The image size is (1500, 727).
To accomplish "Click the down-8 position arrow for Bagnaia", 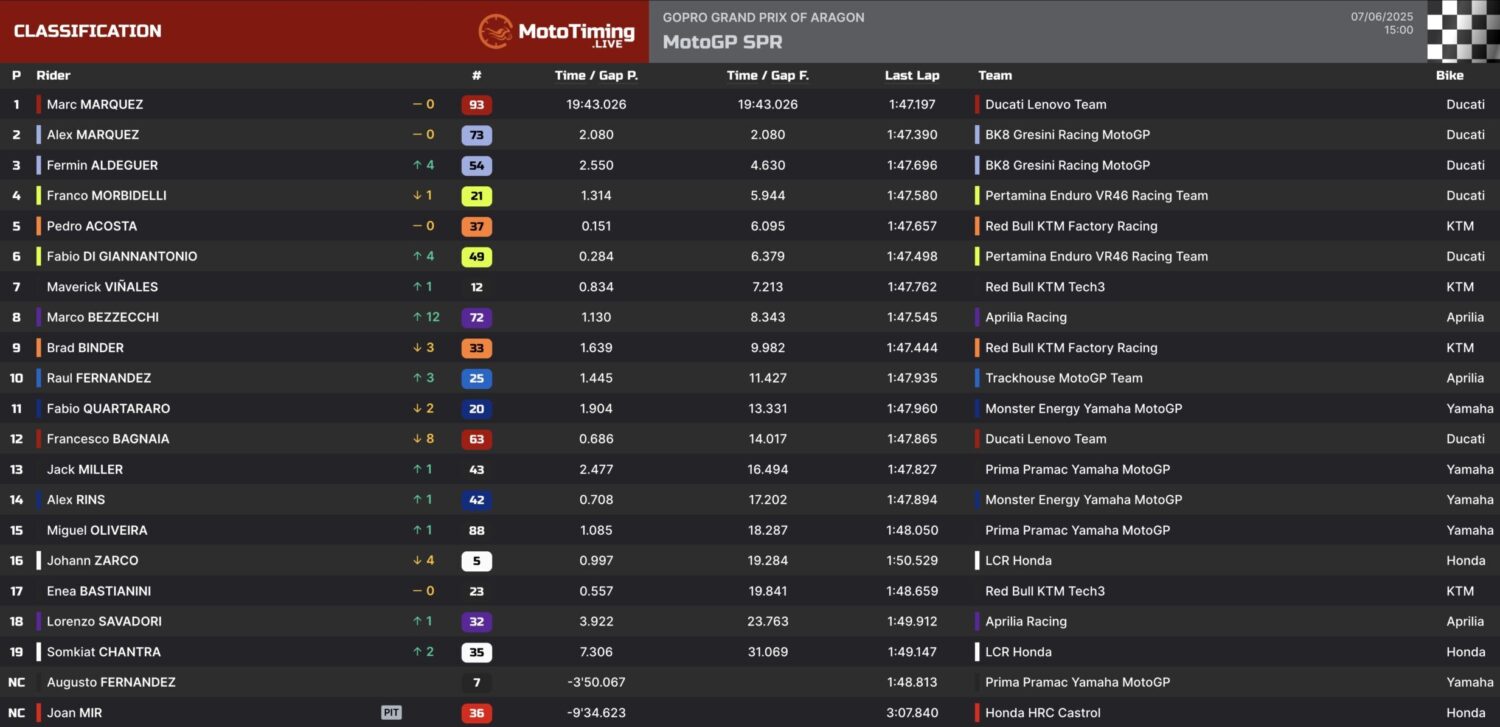I will (424, 439).
